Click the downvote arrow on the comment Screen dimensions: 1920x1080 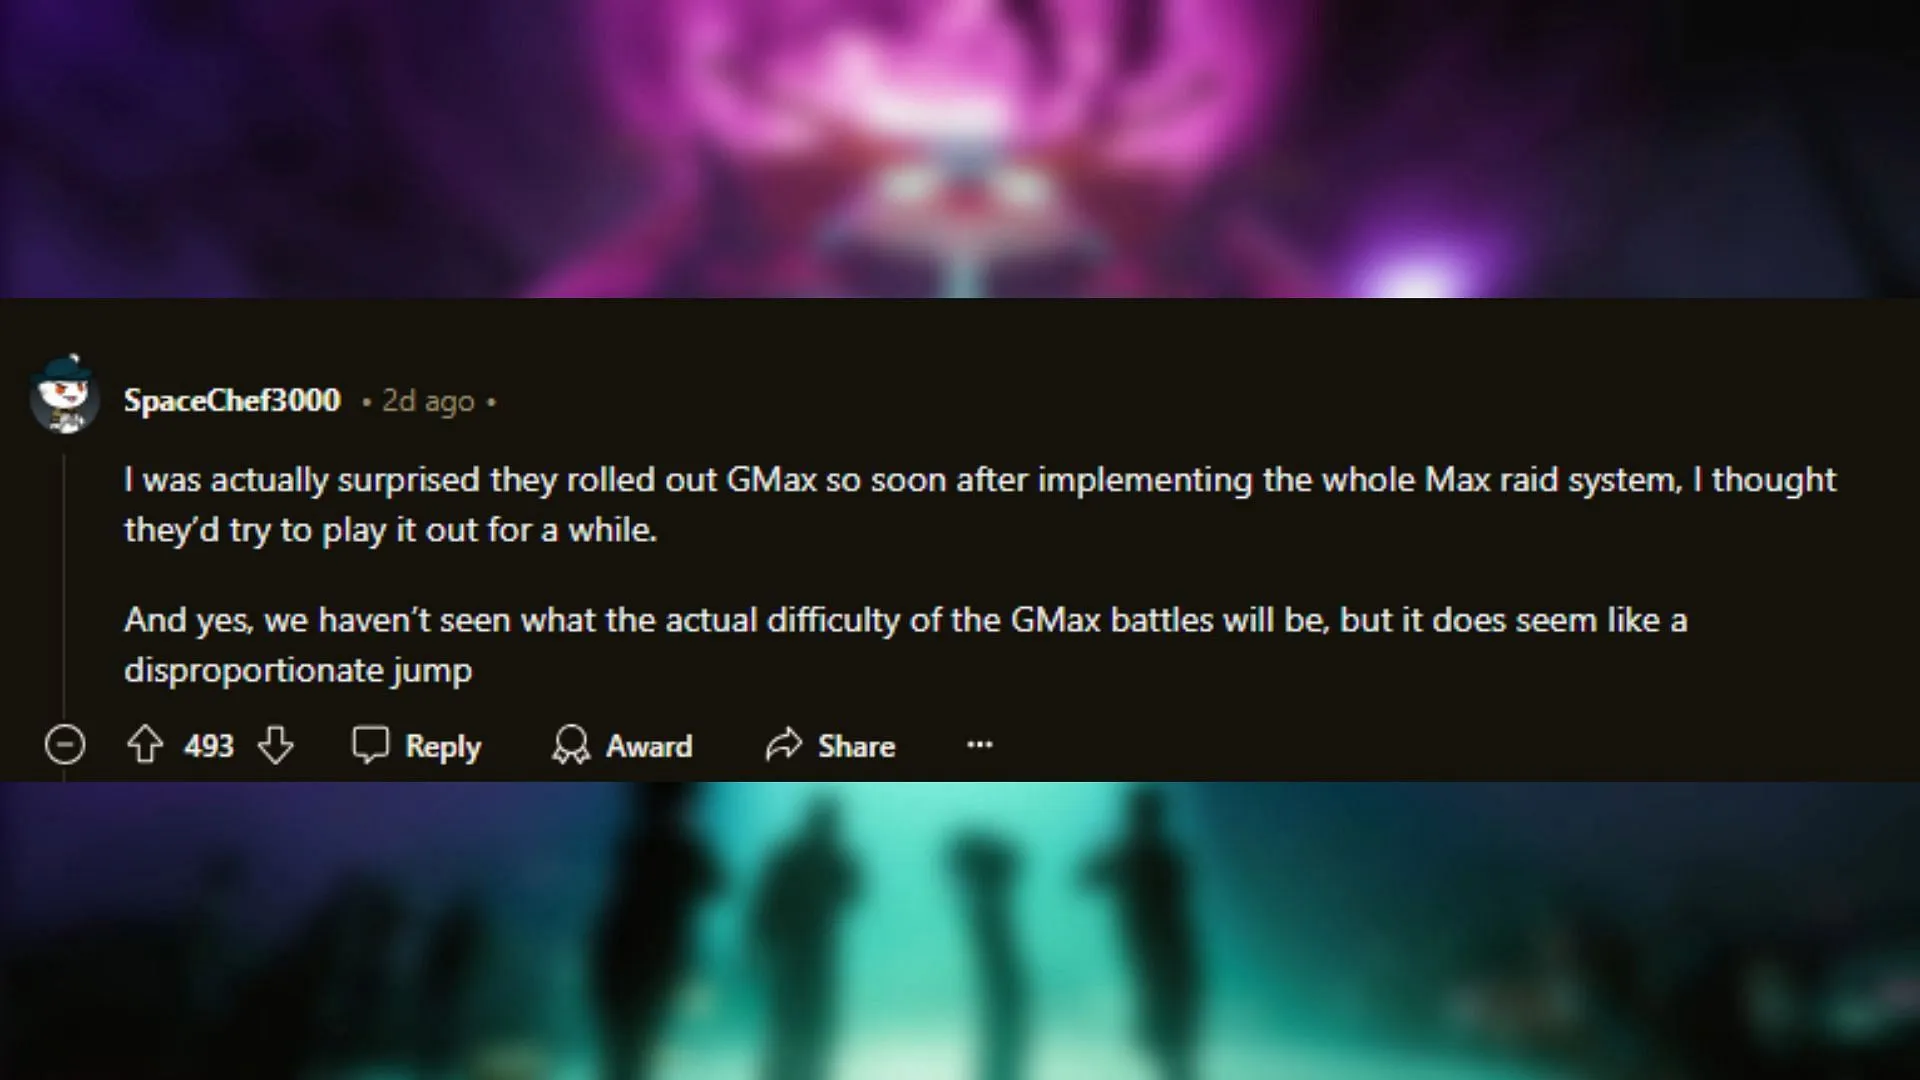tap(276, 746)
